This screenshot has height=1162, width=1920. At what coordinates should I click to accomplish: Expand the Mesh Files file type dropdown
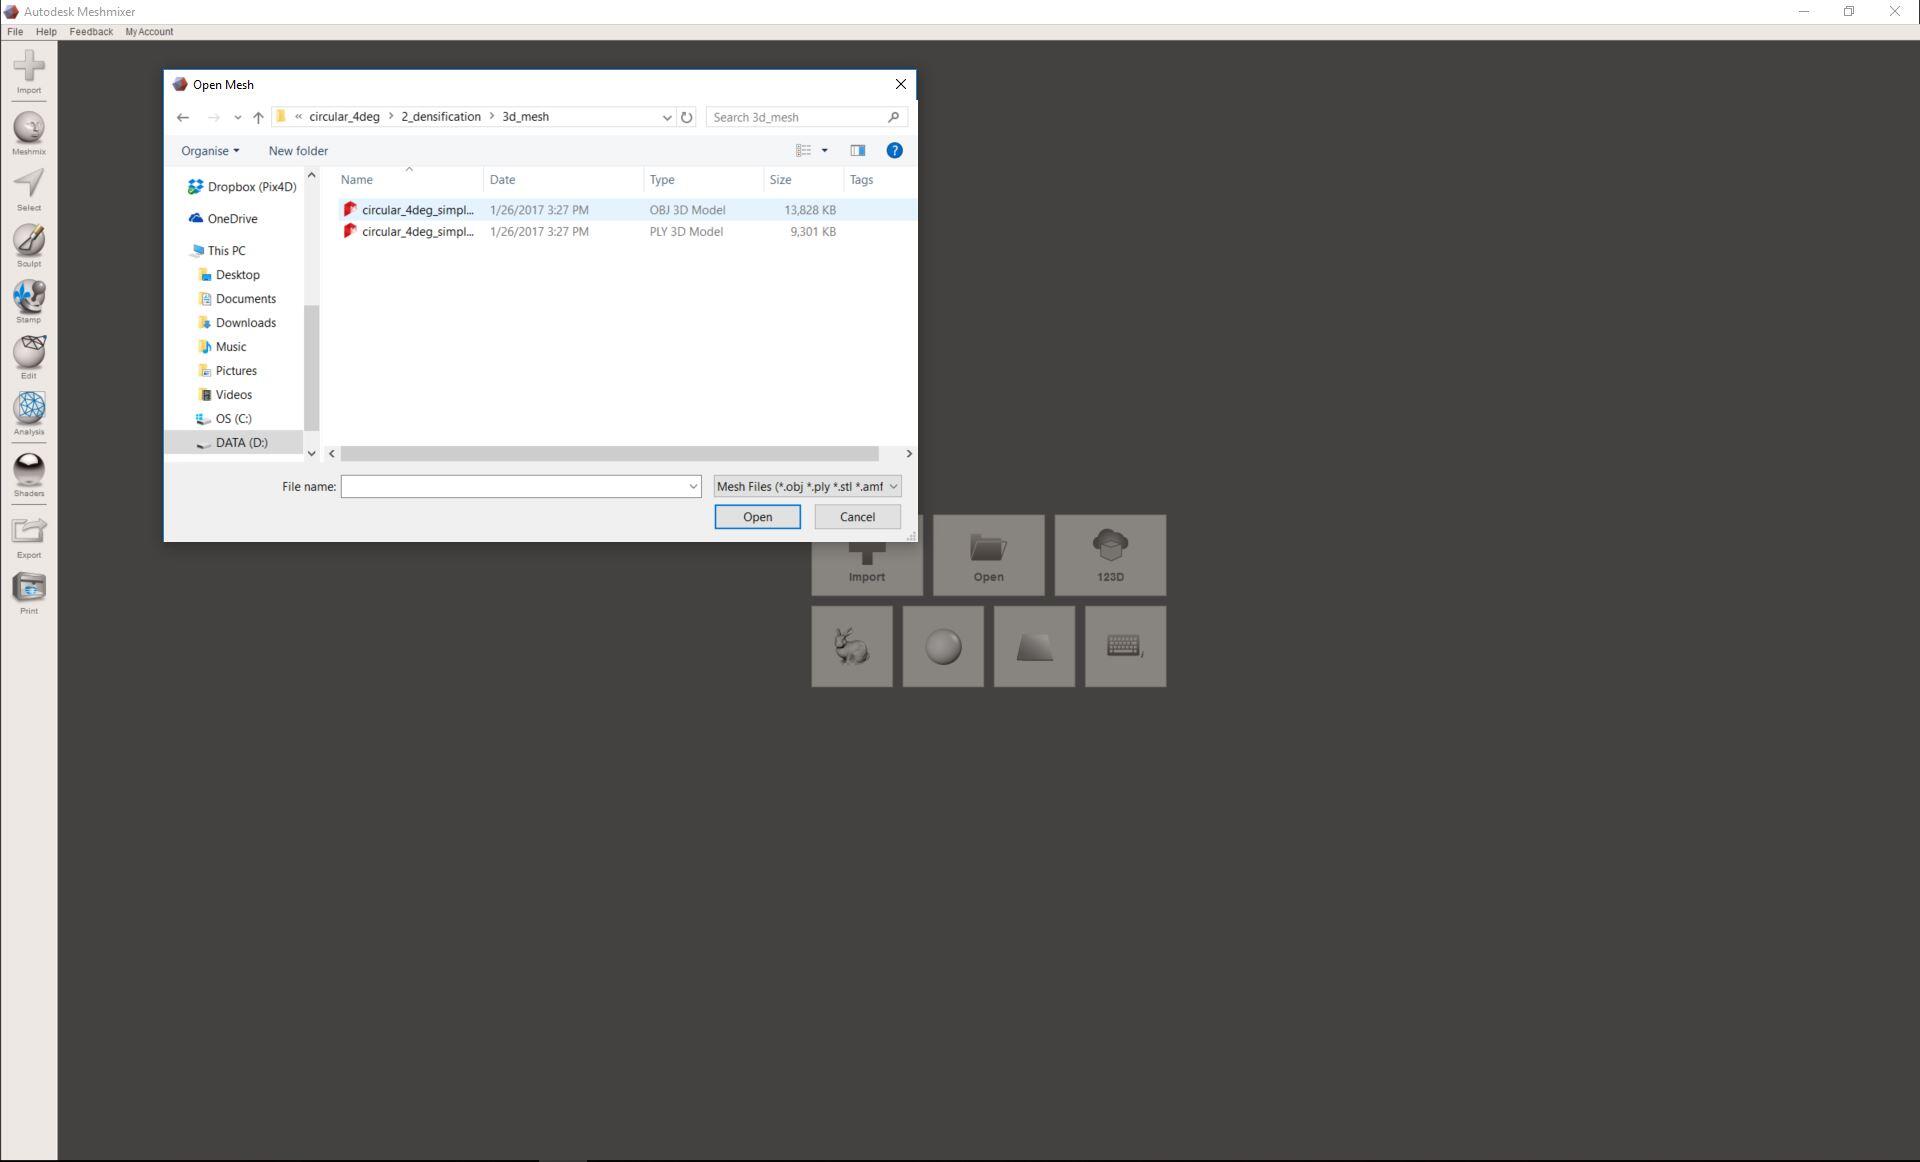tap(806, 487)
